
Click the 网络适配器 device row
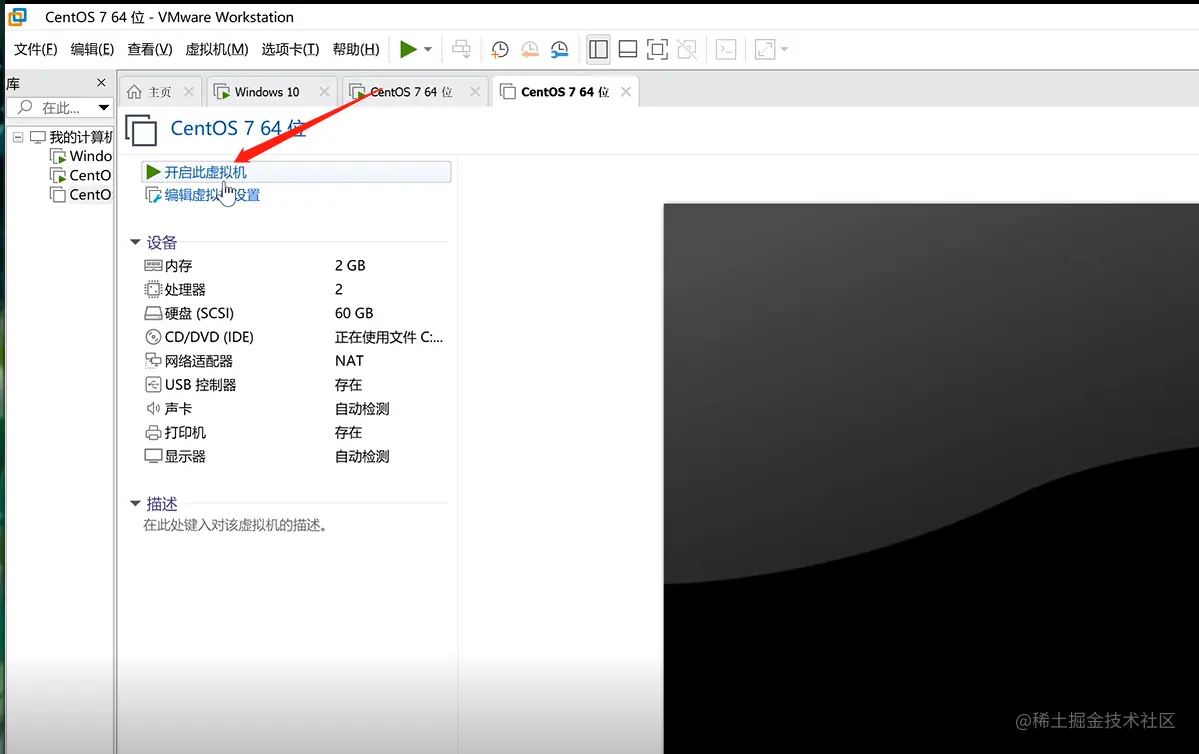click(294, 360)
